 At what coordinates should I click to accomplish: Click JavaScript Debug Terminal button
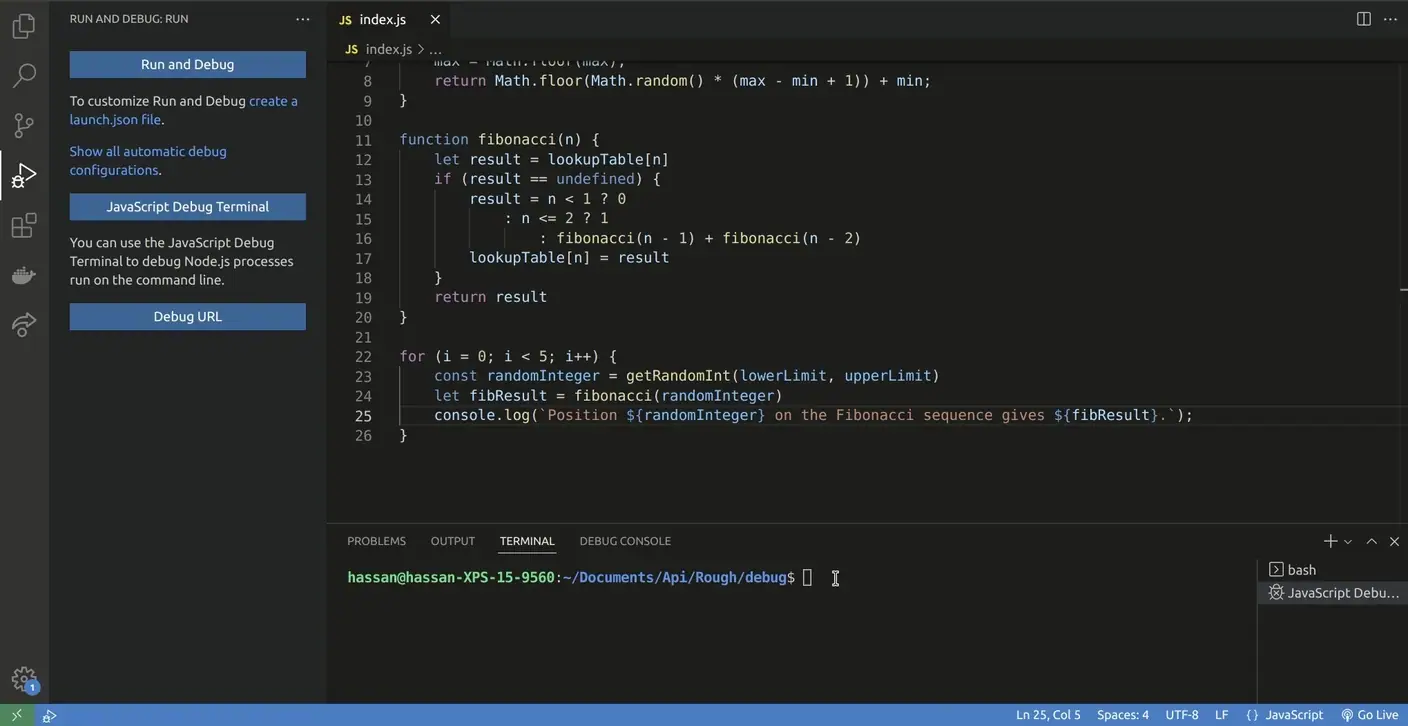coord(187,206)
